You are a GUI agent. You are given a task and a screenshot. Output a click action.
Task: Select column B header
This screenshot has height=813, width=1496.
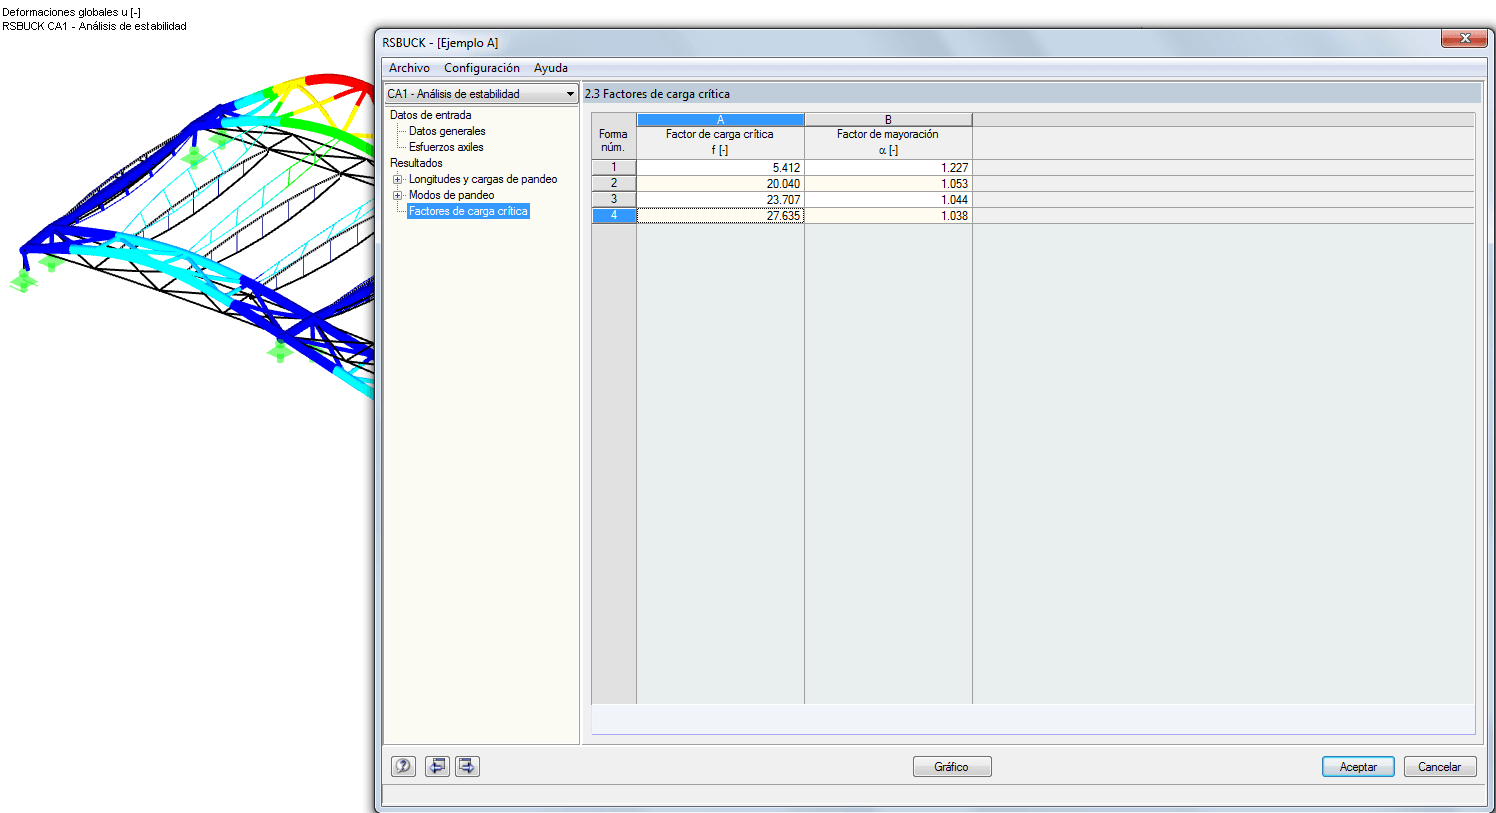888,120
